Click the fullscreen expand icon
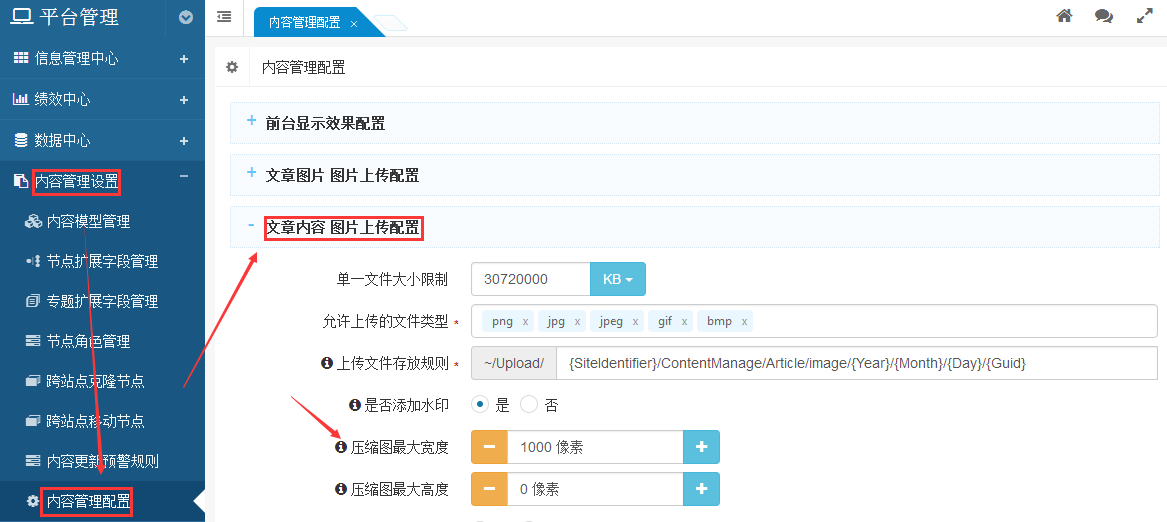This screenshot has width=1167, height=522. (x=1145, y=16)
